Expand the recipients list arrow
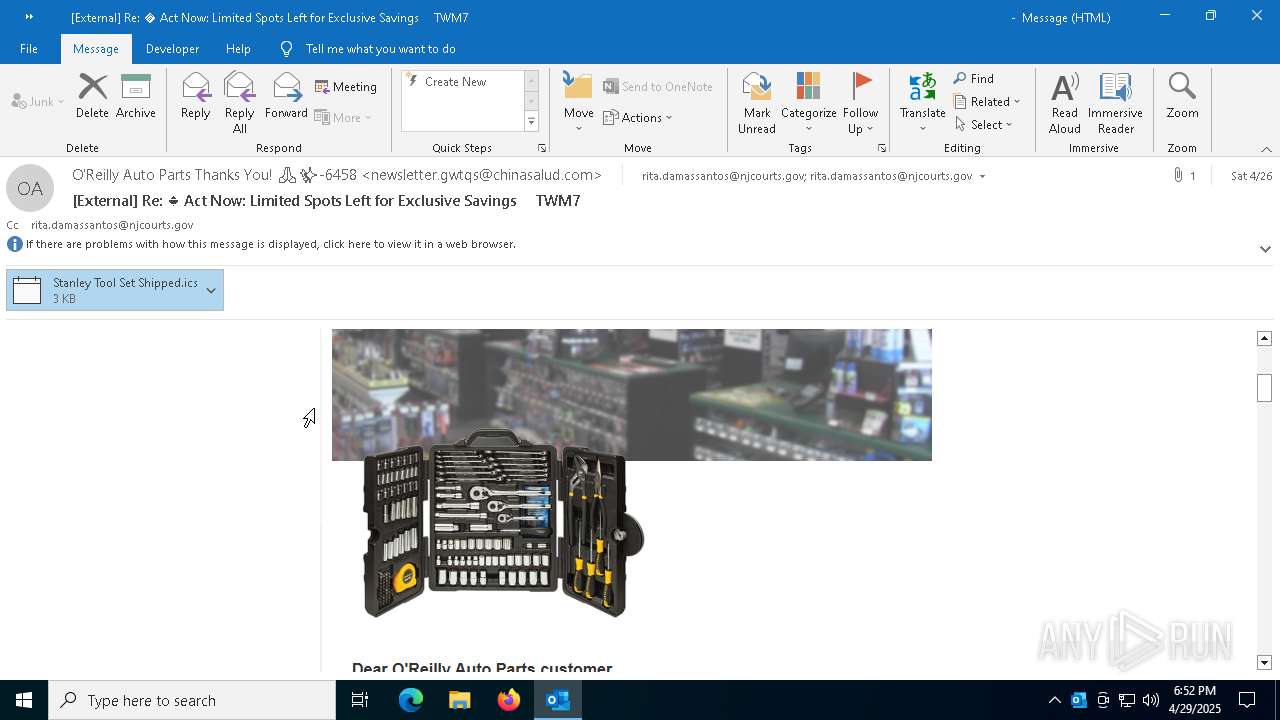1280x720 pixels. (982, 176)
